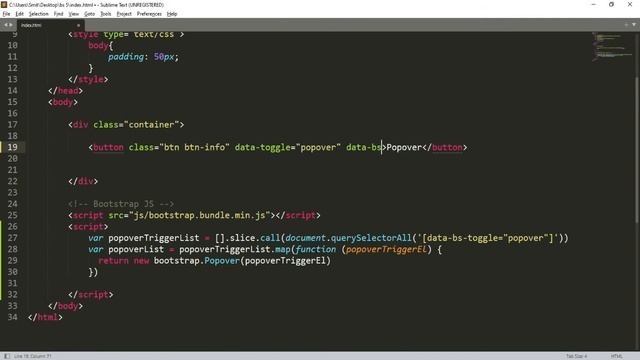This screenshot has height=360, width=640.
Task: Open the File menu
Action: 6,14
